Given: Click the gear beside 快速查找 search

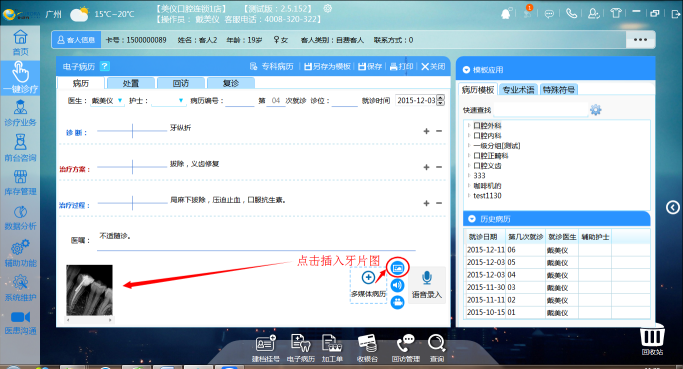Looking at the screenshot, I should 595,110.
